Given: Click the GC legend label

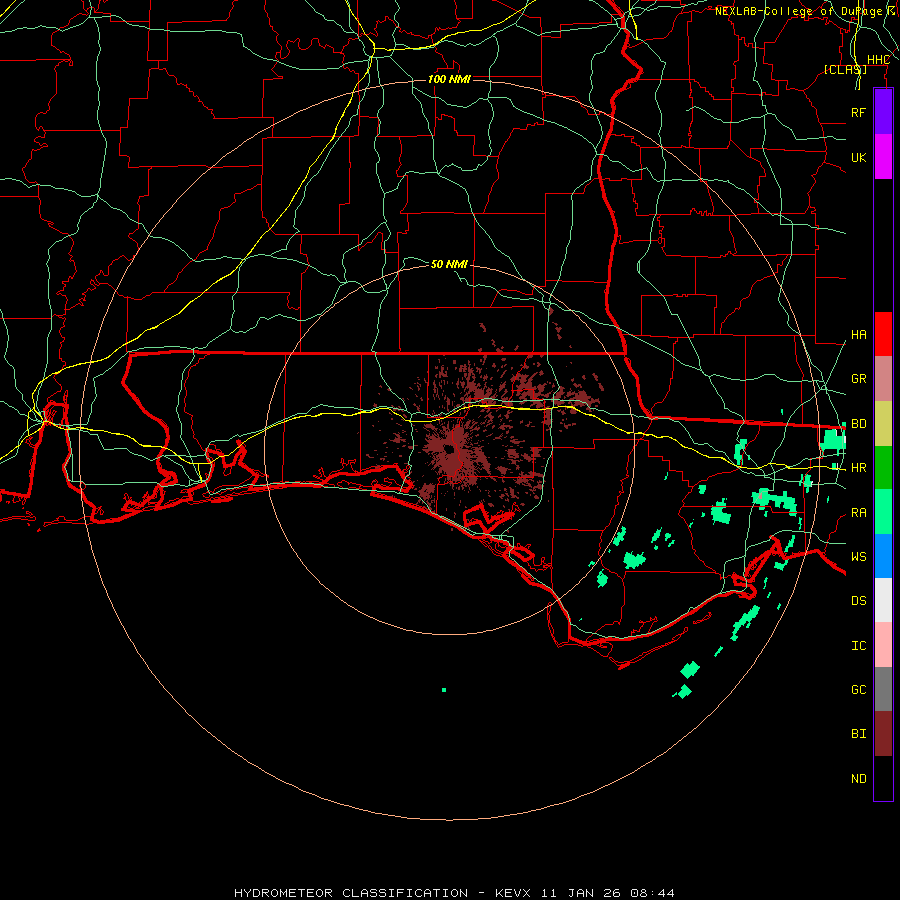Looking at the screenshot, I should point(858,690).
